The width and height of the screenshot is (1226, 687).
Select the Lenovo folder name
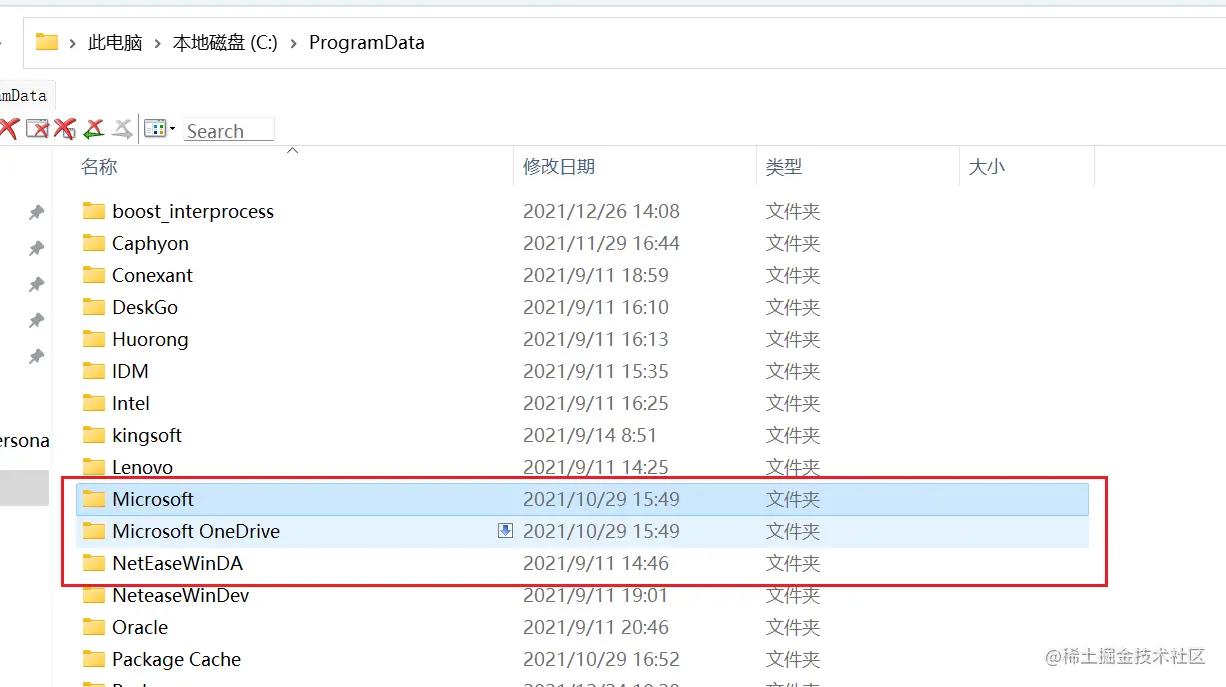coord(142,467)
